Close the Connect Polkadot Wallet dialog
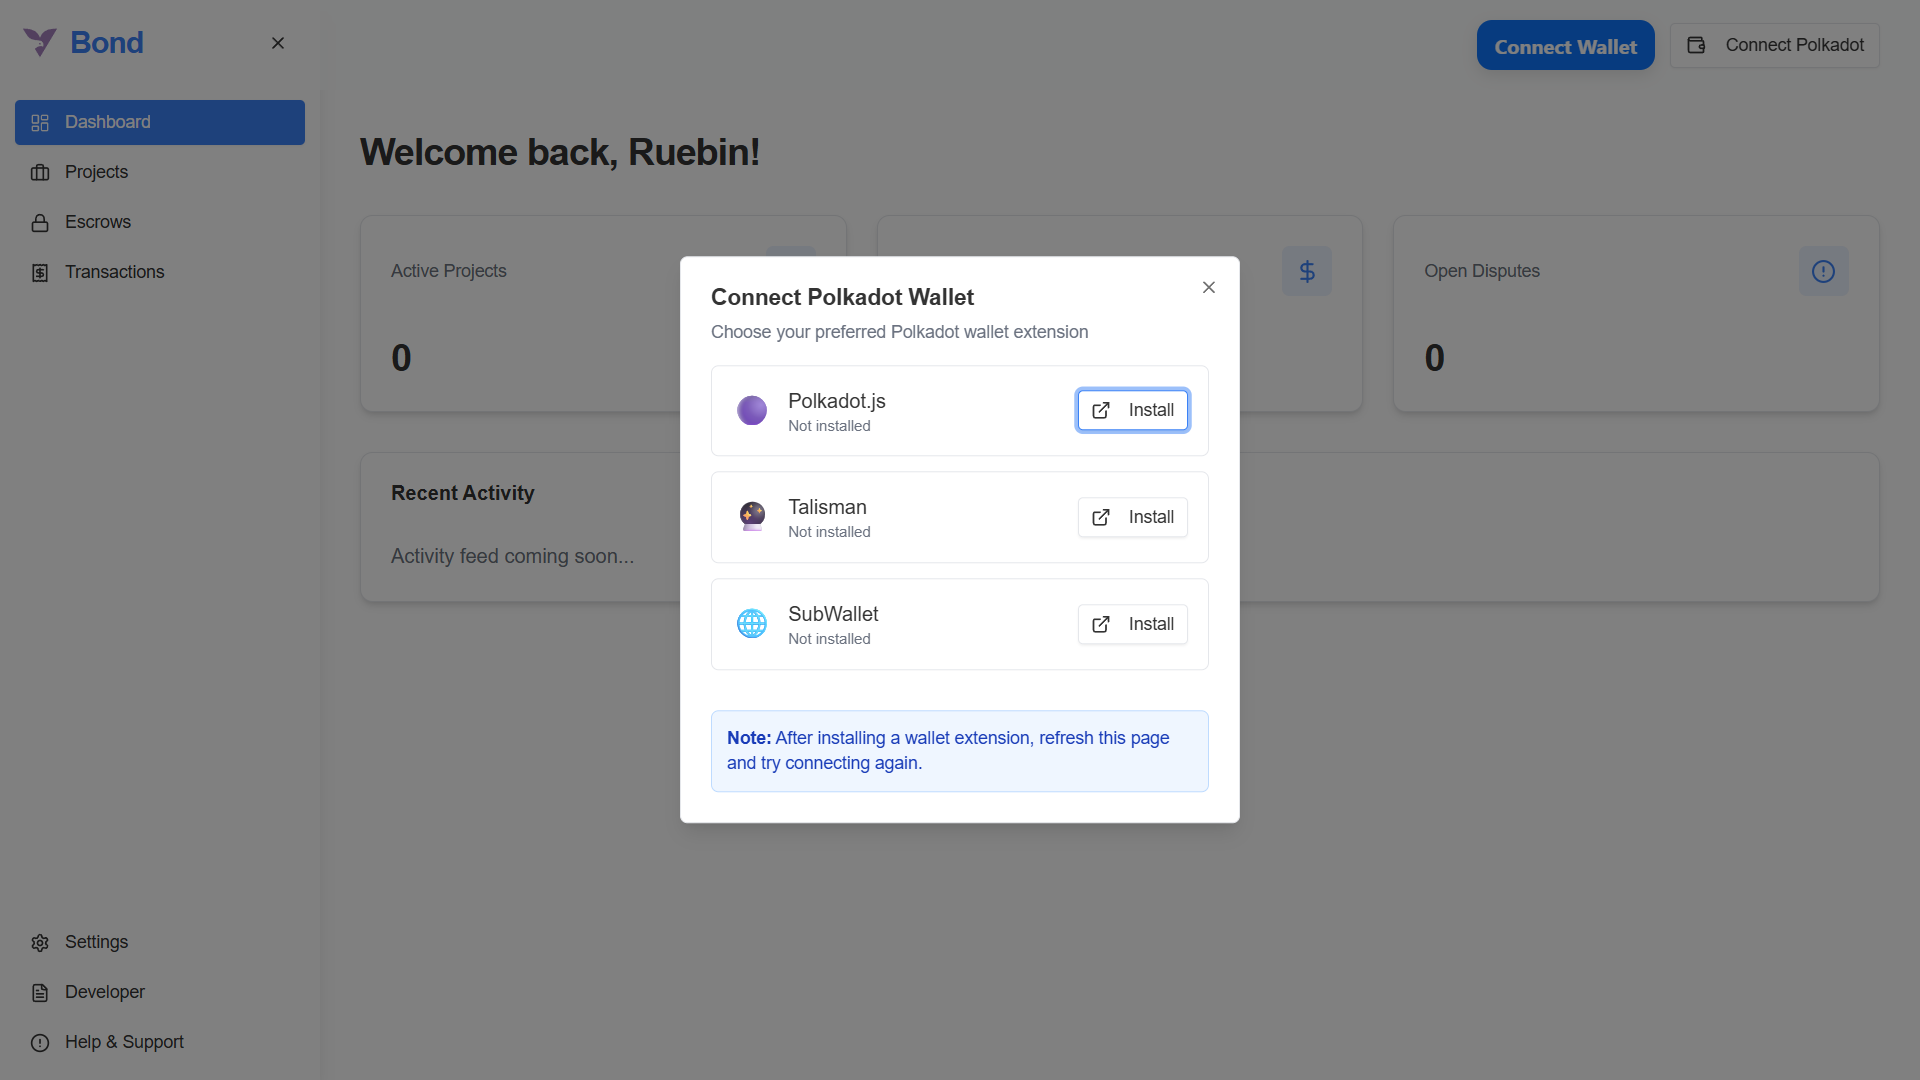 pyautogui.click(x=1209, y=287)
